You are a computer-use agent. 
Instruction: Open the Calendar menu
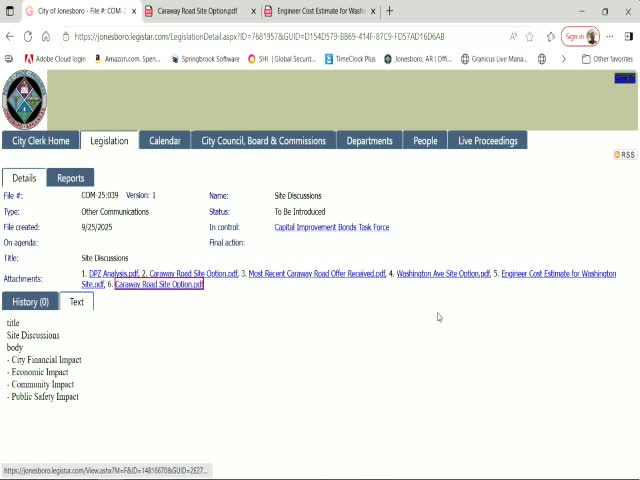point(164,141)
